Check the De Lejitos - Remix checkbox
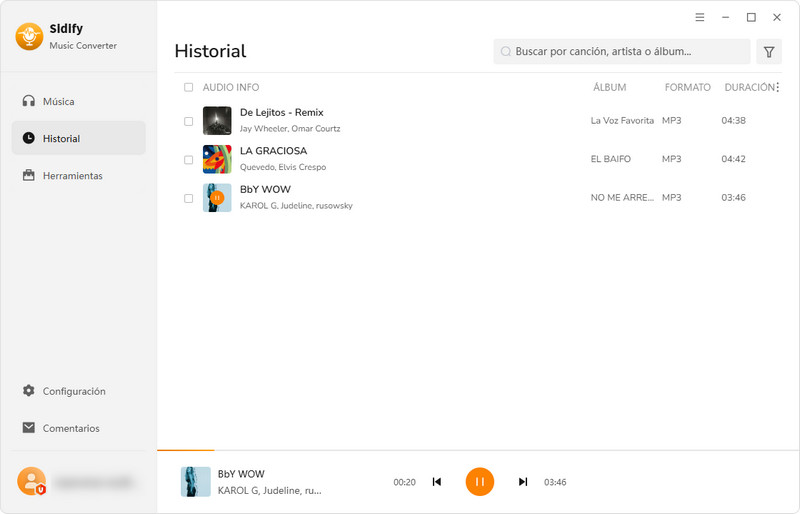This screenshot has width=800, height=514. coord(188,121)
